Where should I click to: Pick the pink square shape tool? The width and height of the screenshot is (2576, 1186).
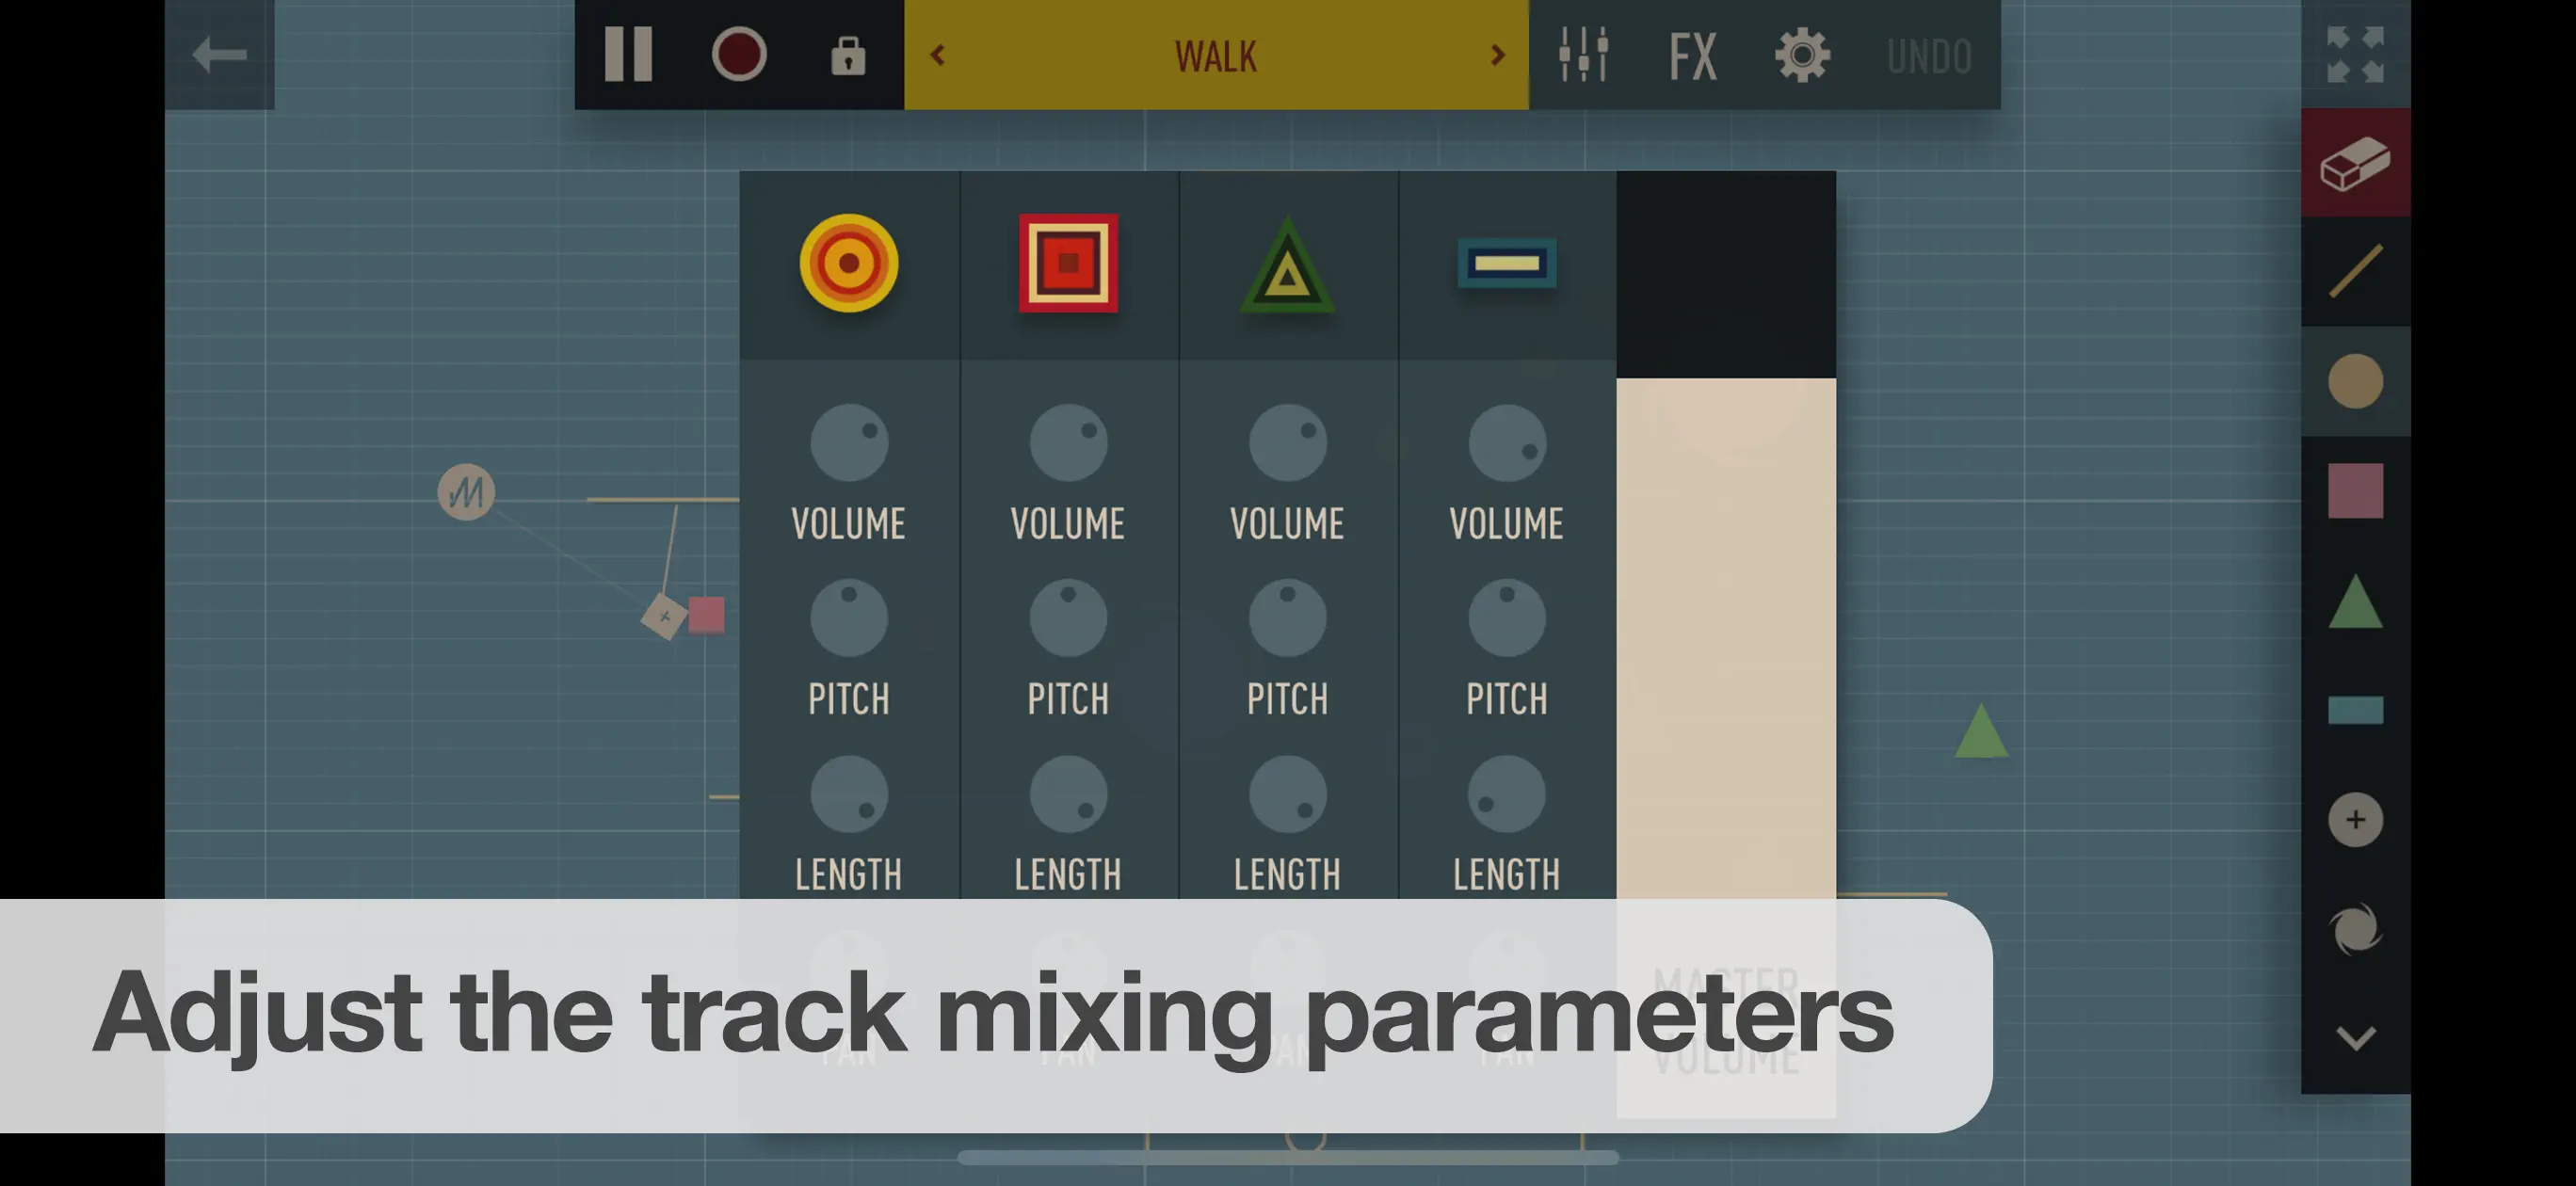2355,491
